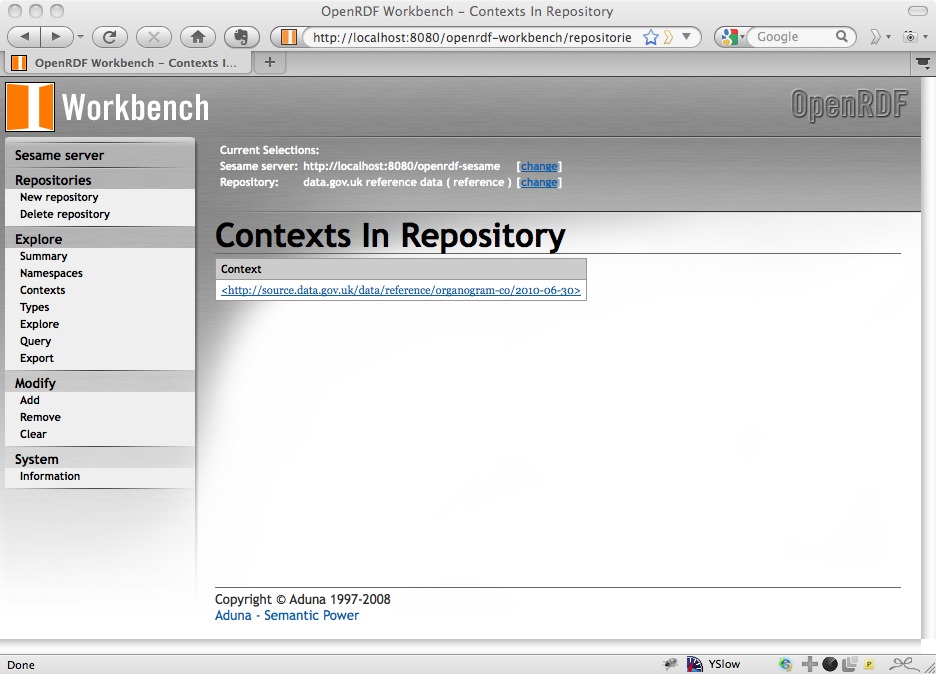Click the ribbon bow icon in status bar
This screenshot has height=674, width=936.
[903, 663]
